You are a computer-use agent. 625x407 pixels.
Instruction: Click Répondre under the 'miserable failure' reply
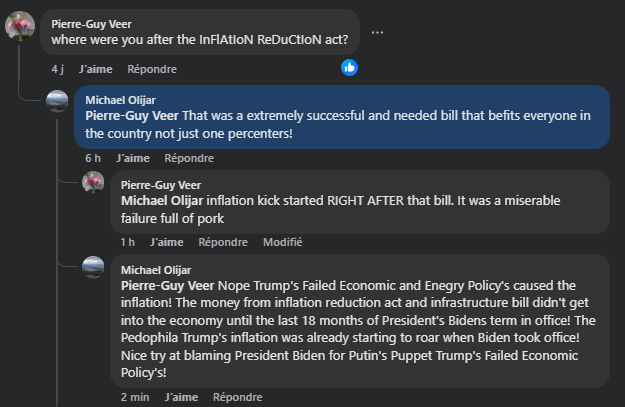coord(223,242)
